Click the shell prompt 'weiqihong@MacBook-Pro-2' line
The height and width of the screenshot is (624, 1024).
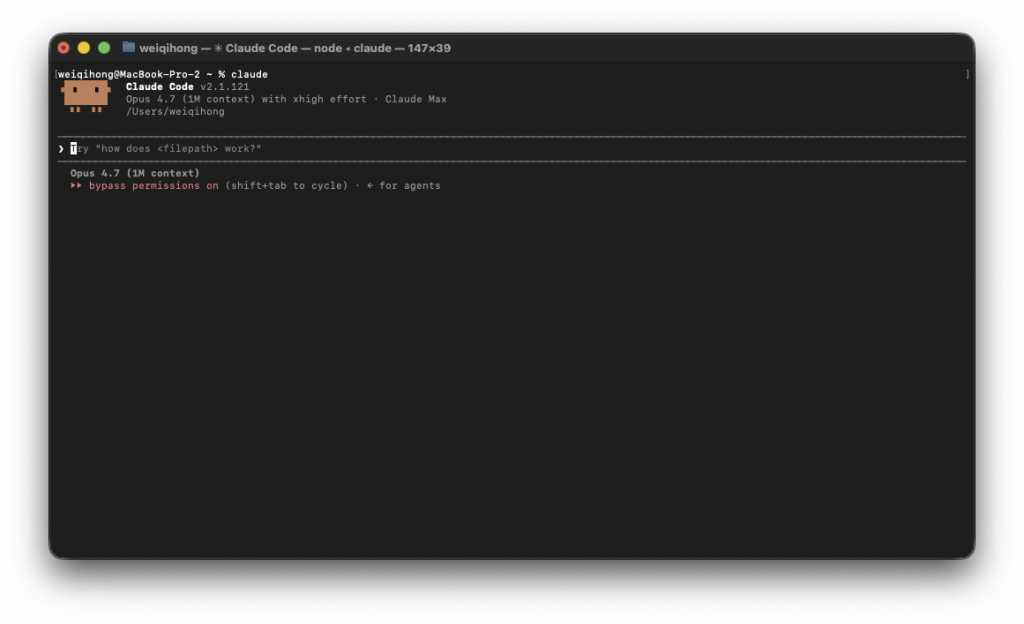[x=129, y=74]
